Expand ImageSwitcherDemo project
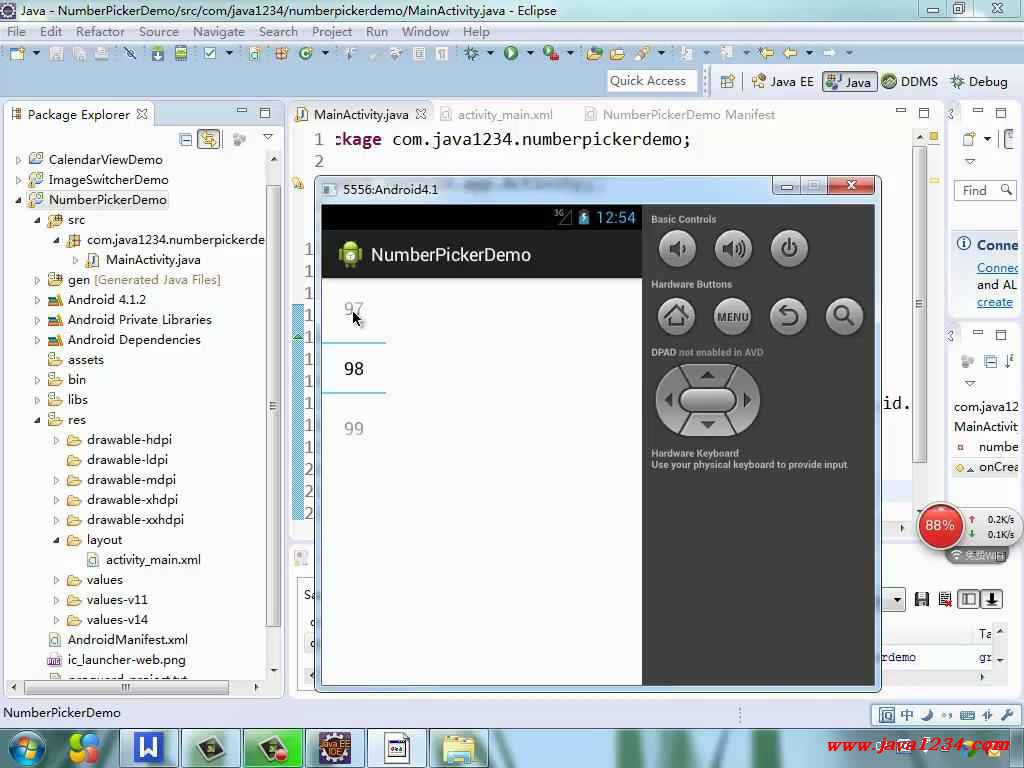This screenshot has width=1024, height=768. click(18, 180)
